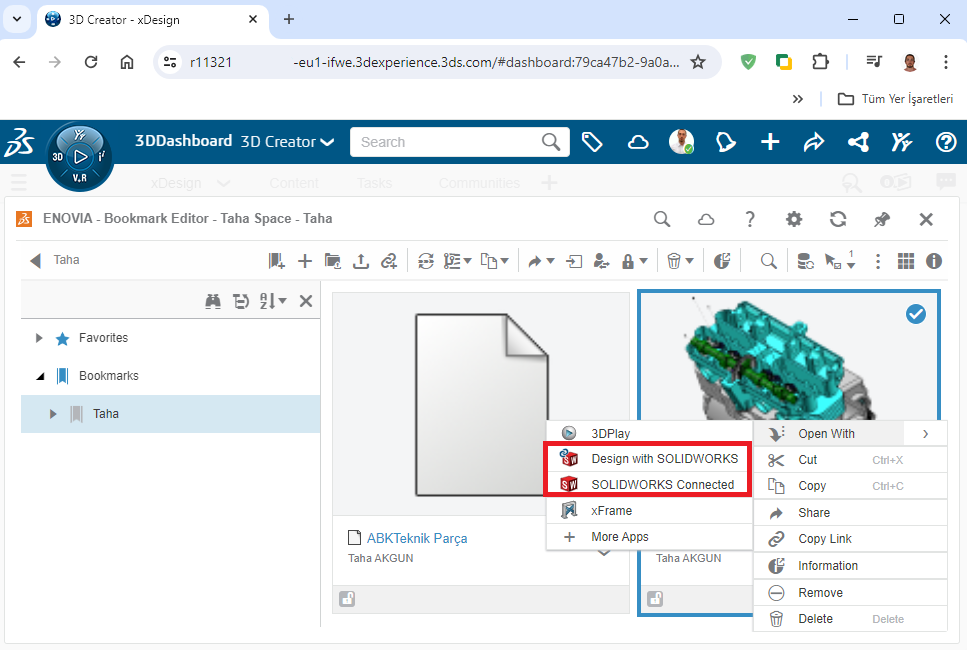
Task: Click the binoculars find icon in tree panel
Action: pyautogui.click(x=212, y=301)
